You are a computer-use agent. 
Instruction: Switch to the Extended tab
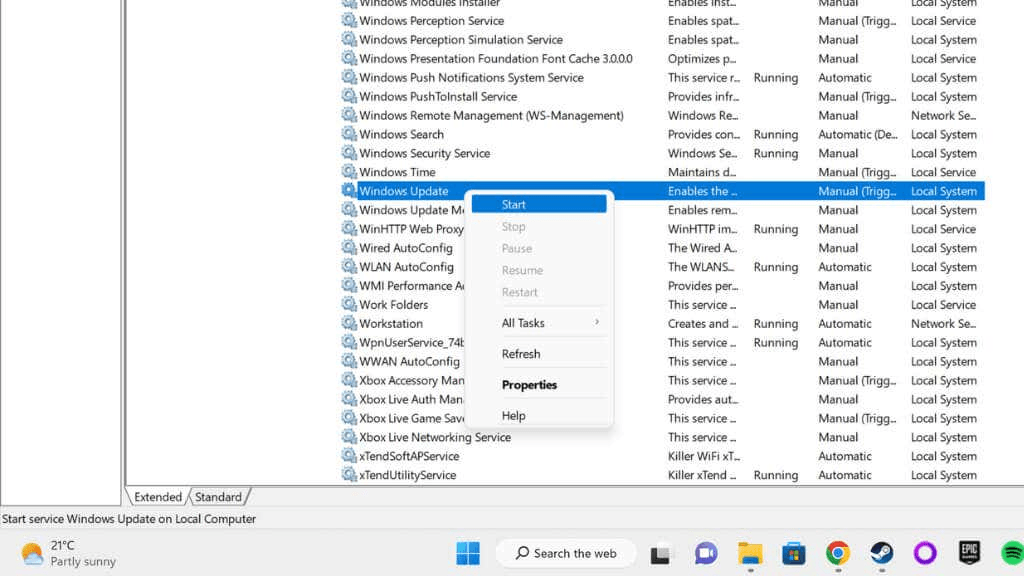[x=158, y=497]
